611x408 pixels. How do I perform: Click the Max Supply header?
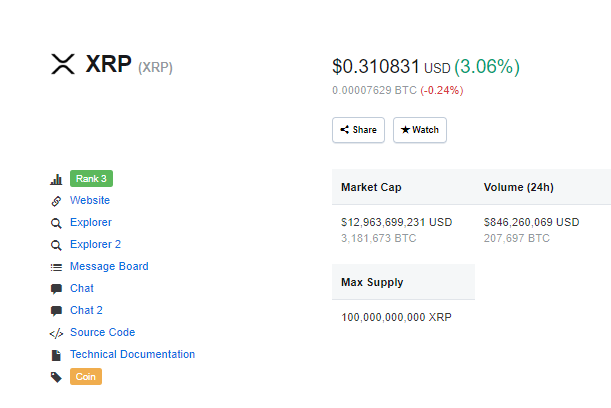372,283
